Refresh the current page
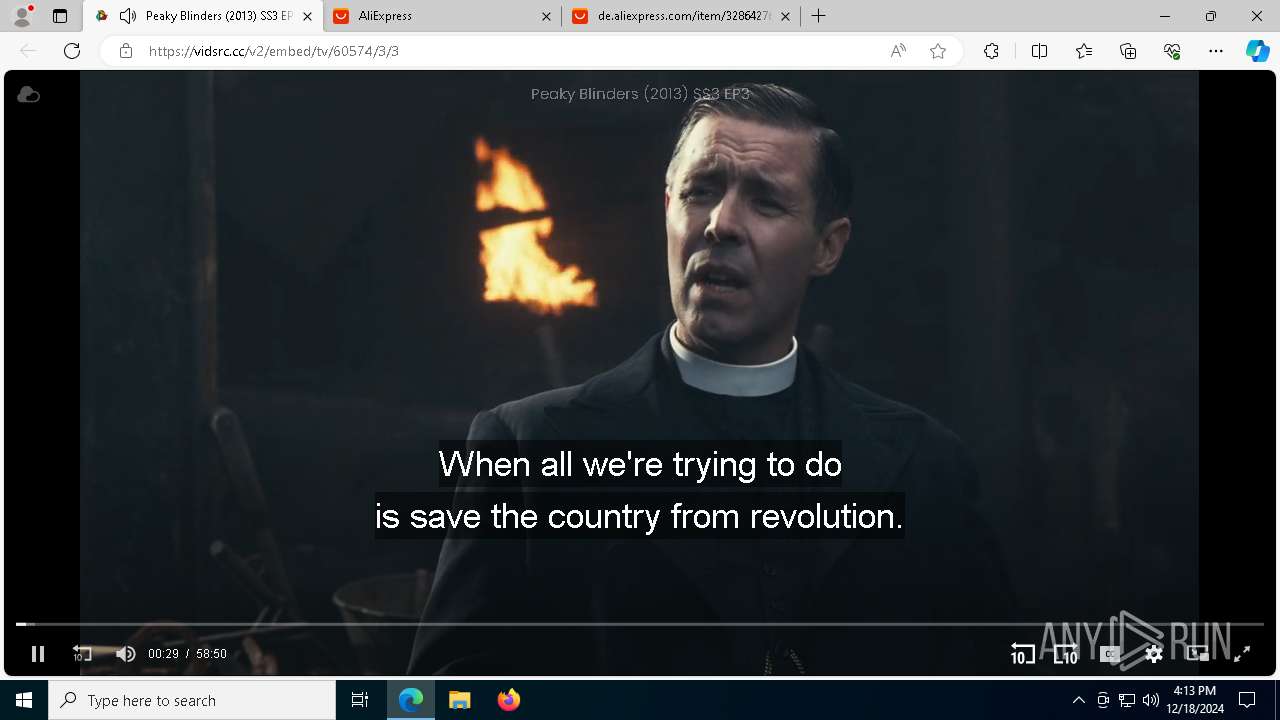The image size is (1280, 720). (x=72, y=51)
